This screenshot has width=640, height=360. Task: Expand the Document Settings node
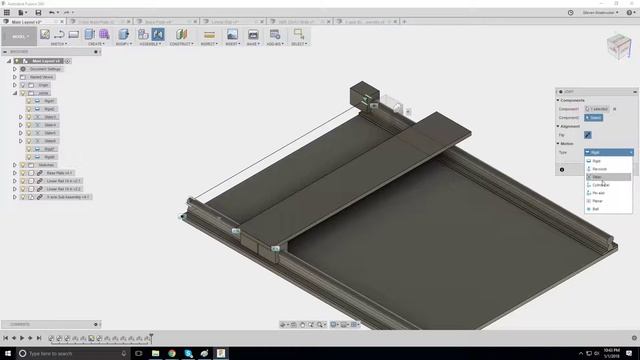(15, 69)
